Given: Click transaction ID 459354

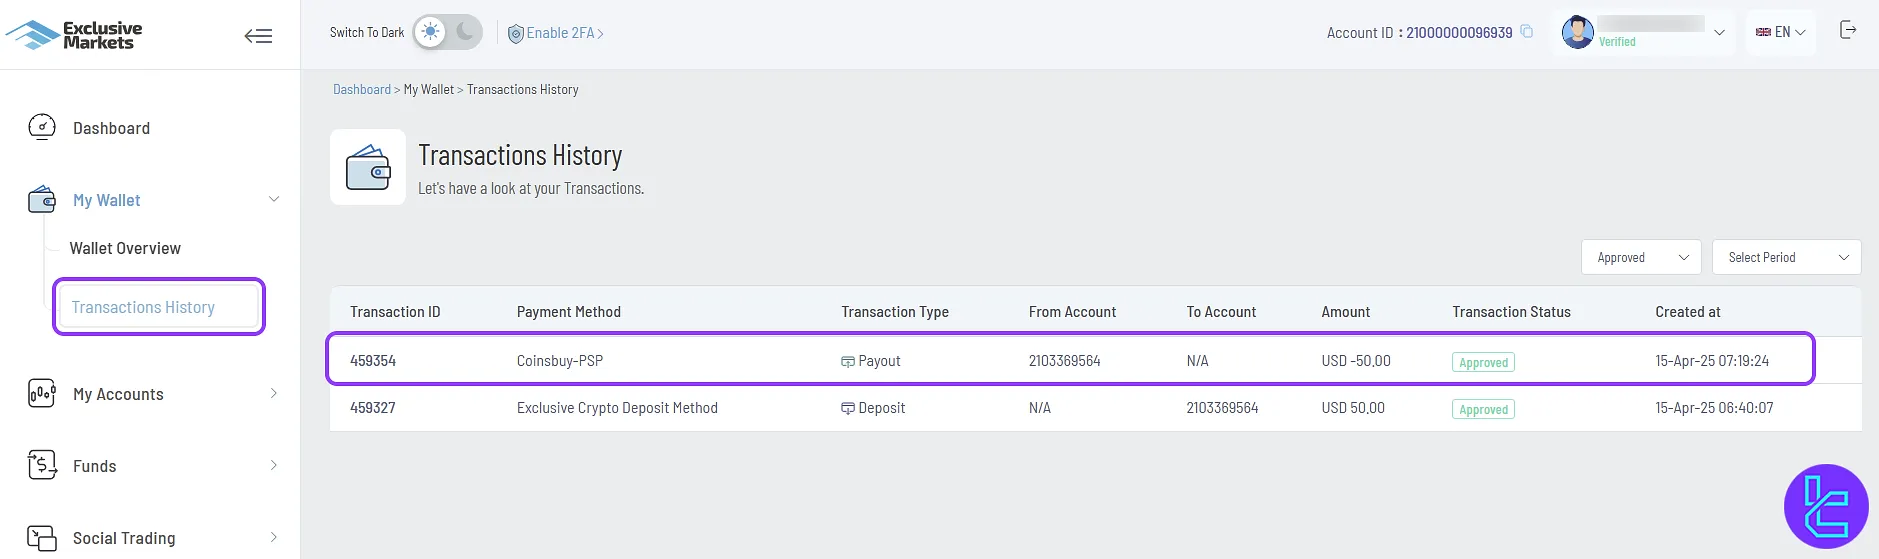Looking at the screenshot, I should tap(373, 361).
